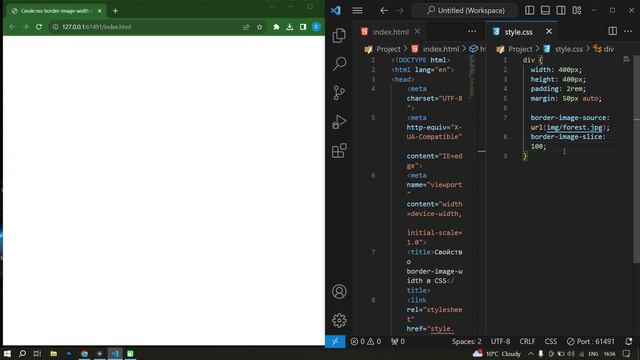Open the browser profile avatar
This screenshot has width=640, height=360.
tap(316, 27)
